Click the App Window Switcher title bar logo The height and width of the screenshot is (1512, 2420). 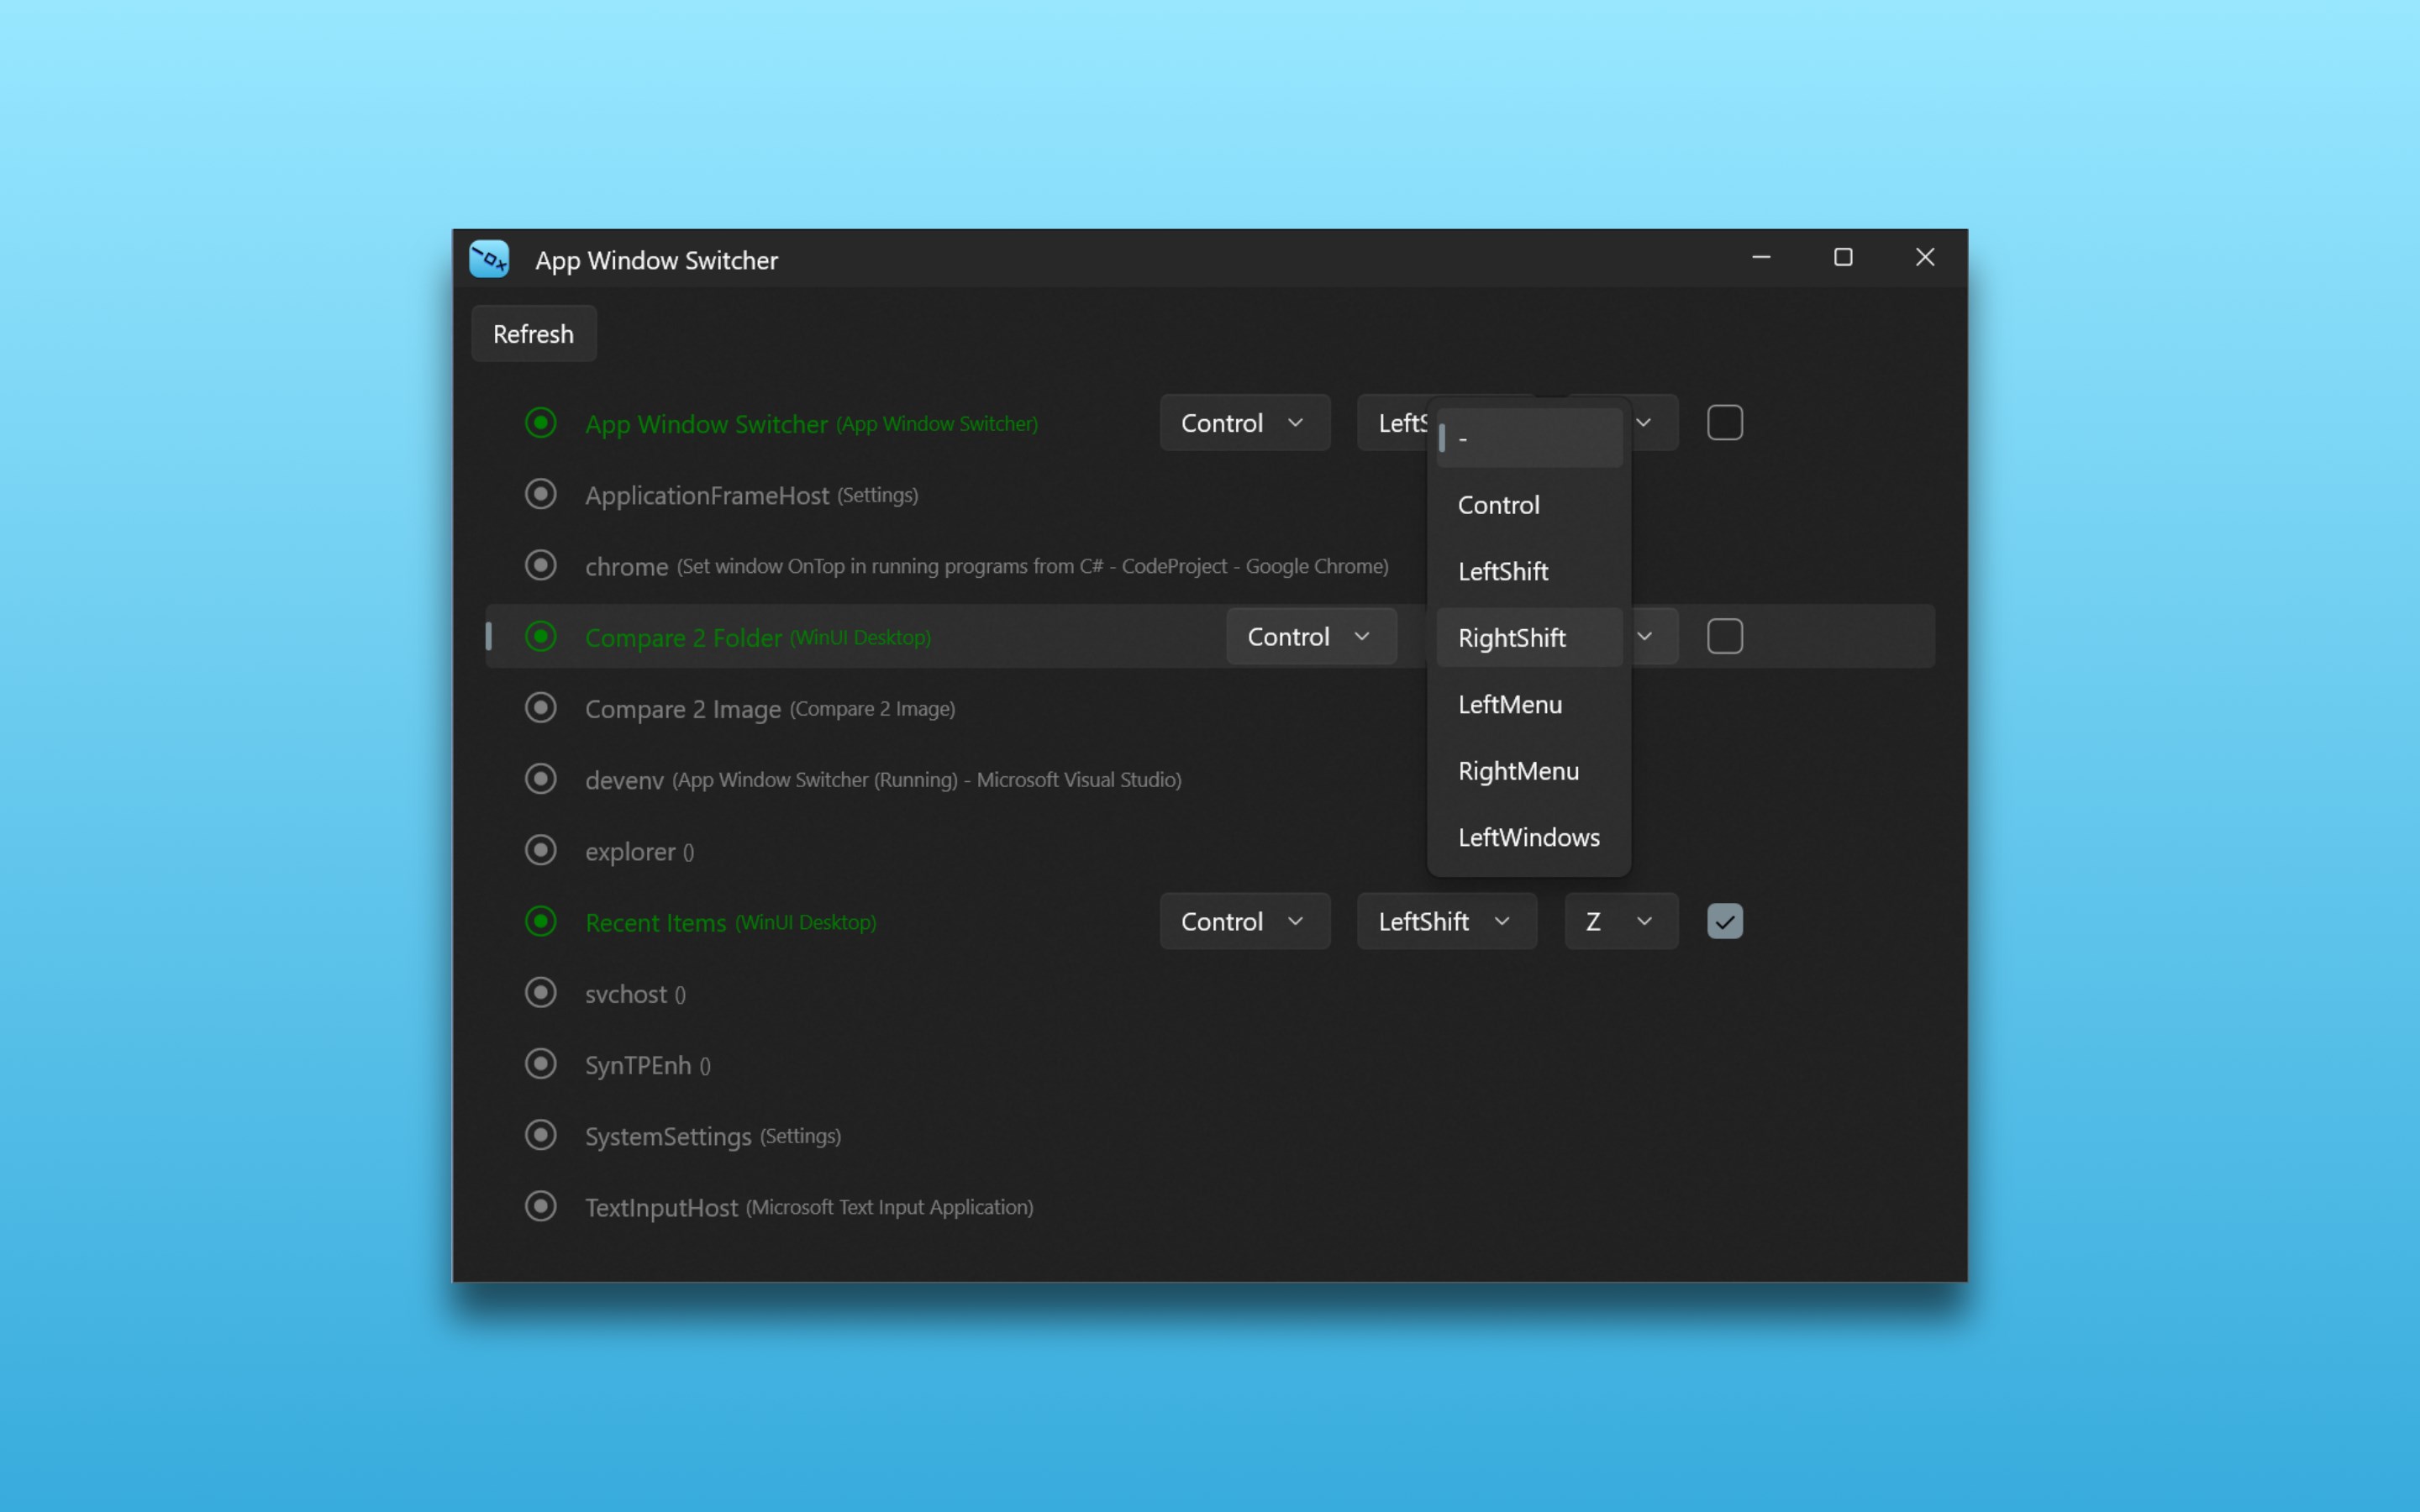[489, 259]
